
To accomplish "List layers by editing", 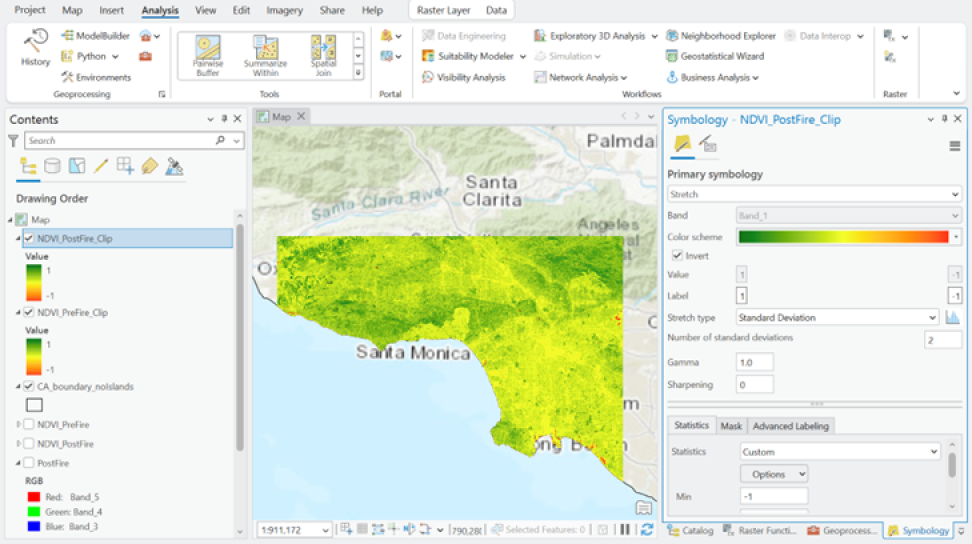I will tap(101, 166).
